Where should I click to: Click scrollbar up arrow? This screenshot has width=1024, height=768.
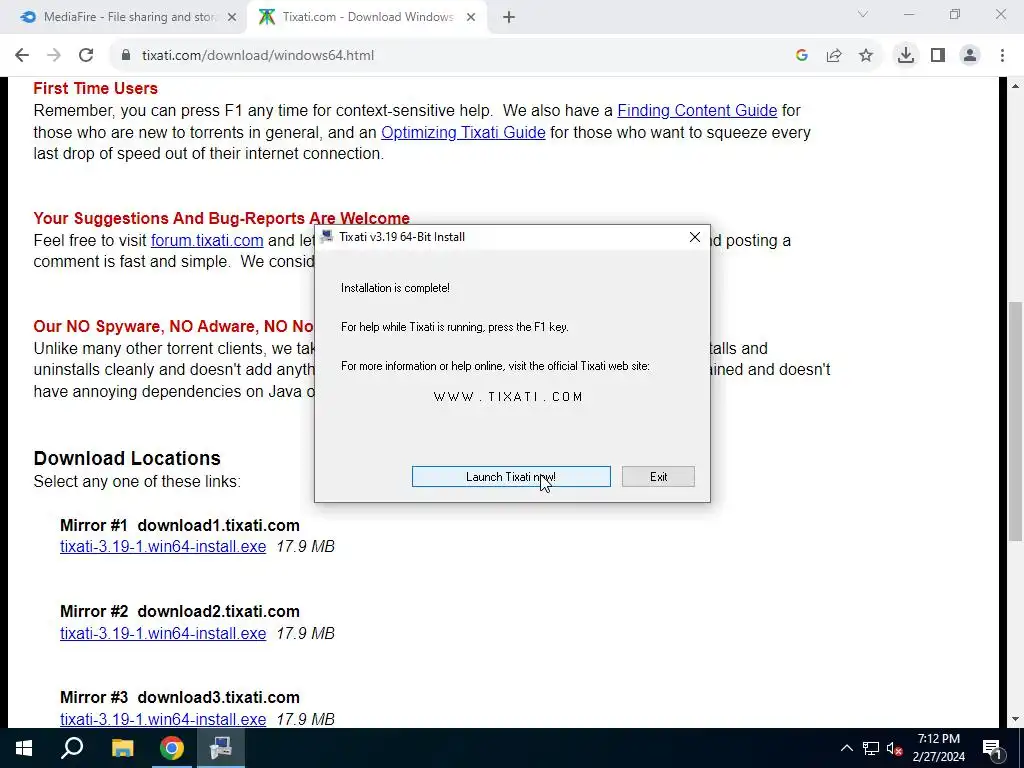click(x=1015, y=86)
